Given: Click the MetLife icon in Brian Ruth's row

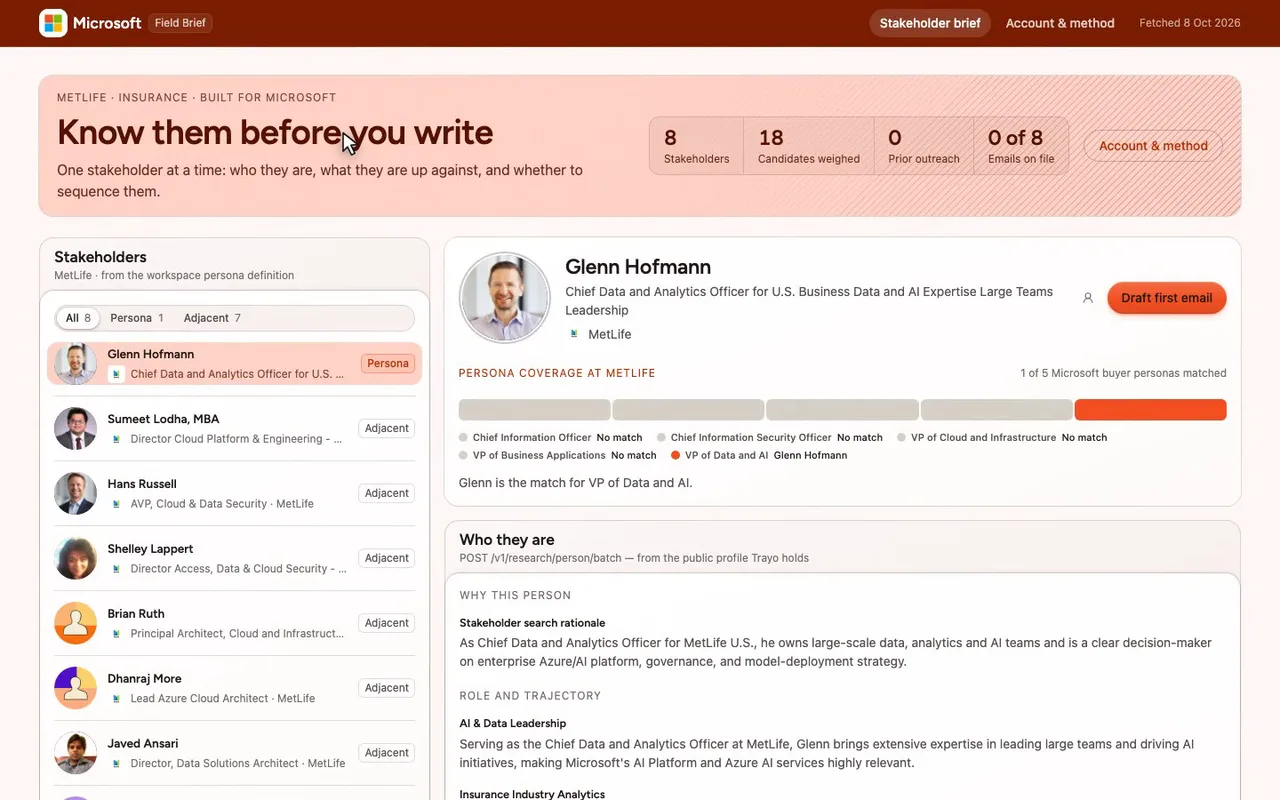Looking at the screenshot, I should pyautogui.click(x=116, y=634).
